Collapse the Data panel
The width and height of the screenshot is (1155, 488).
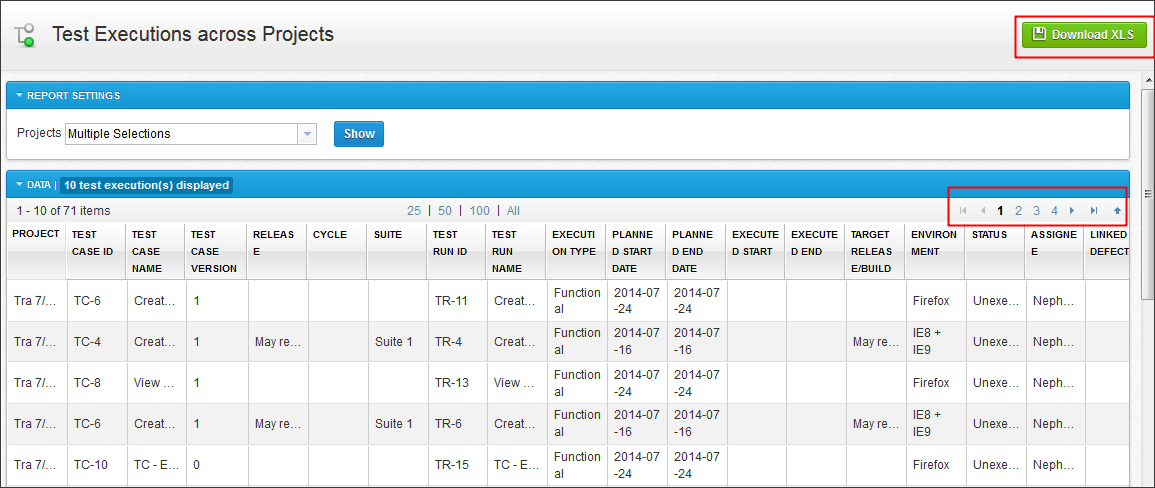coord(19,185)
